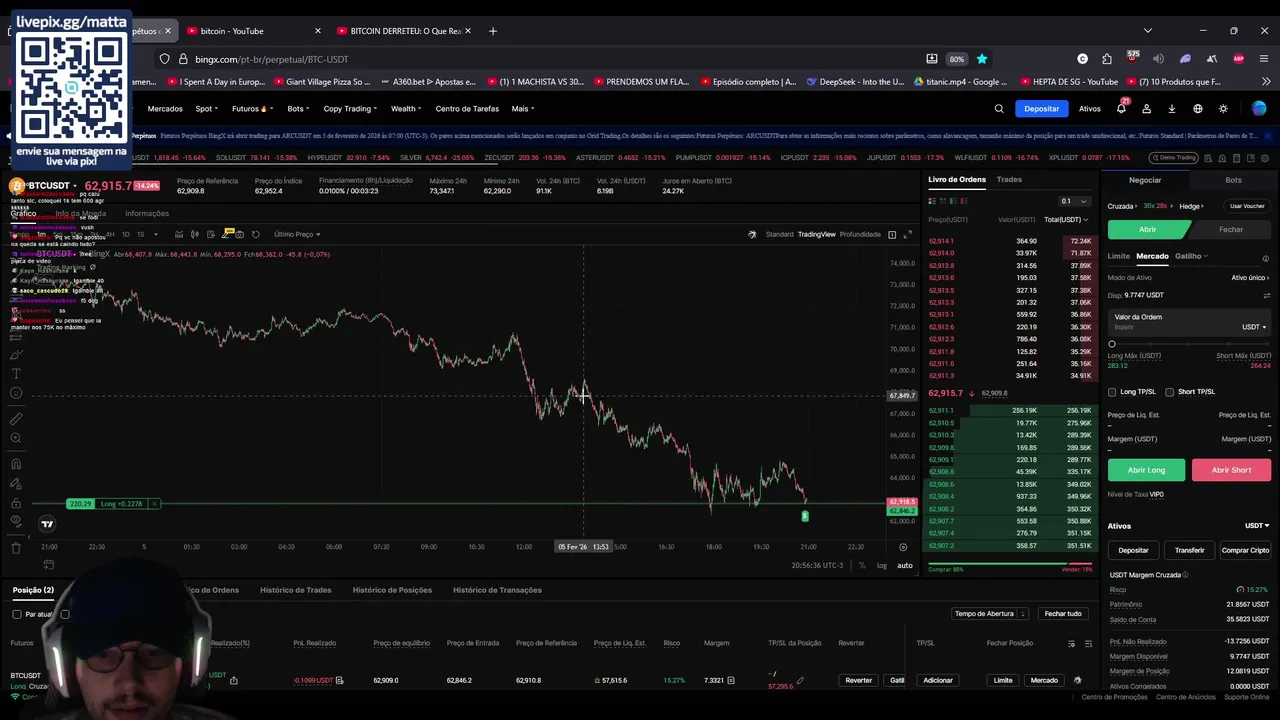This screenshot has width=1280, height=720.
Task: Enable Demo Trading mode
Action: tap(1173, 158)
